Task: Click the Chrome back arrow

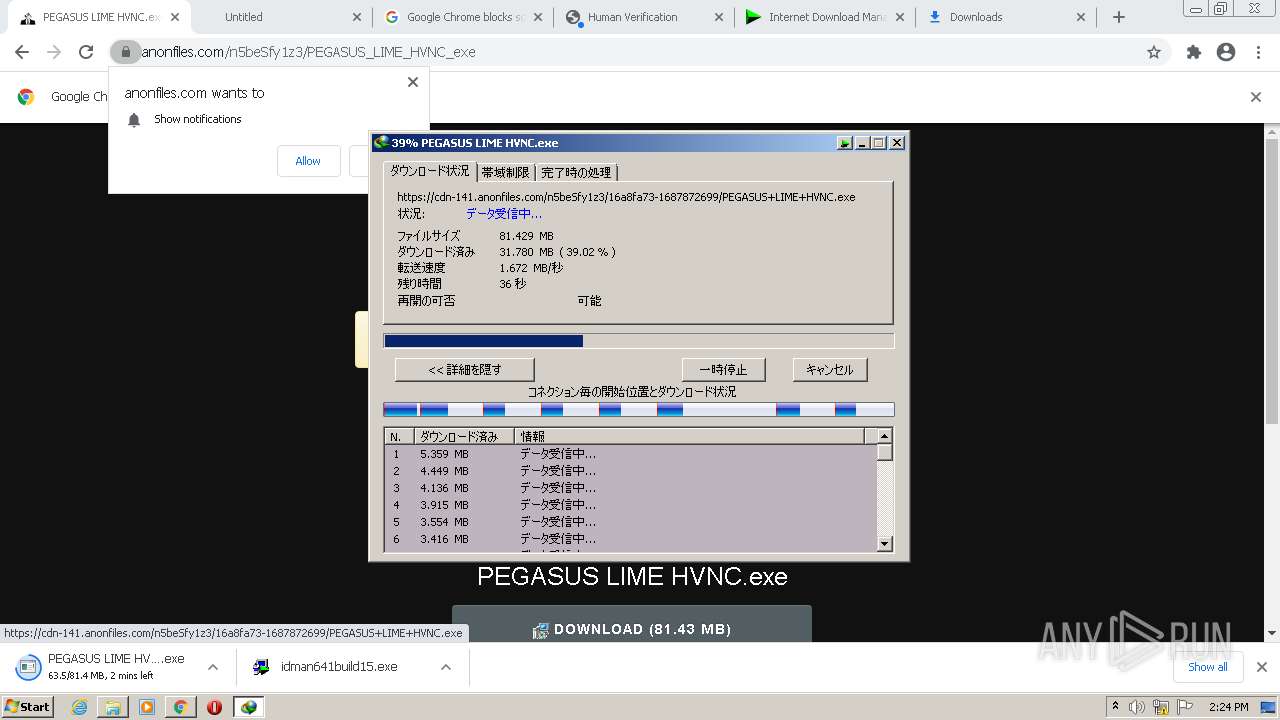Action: tap(22, 52)
